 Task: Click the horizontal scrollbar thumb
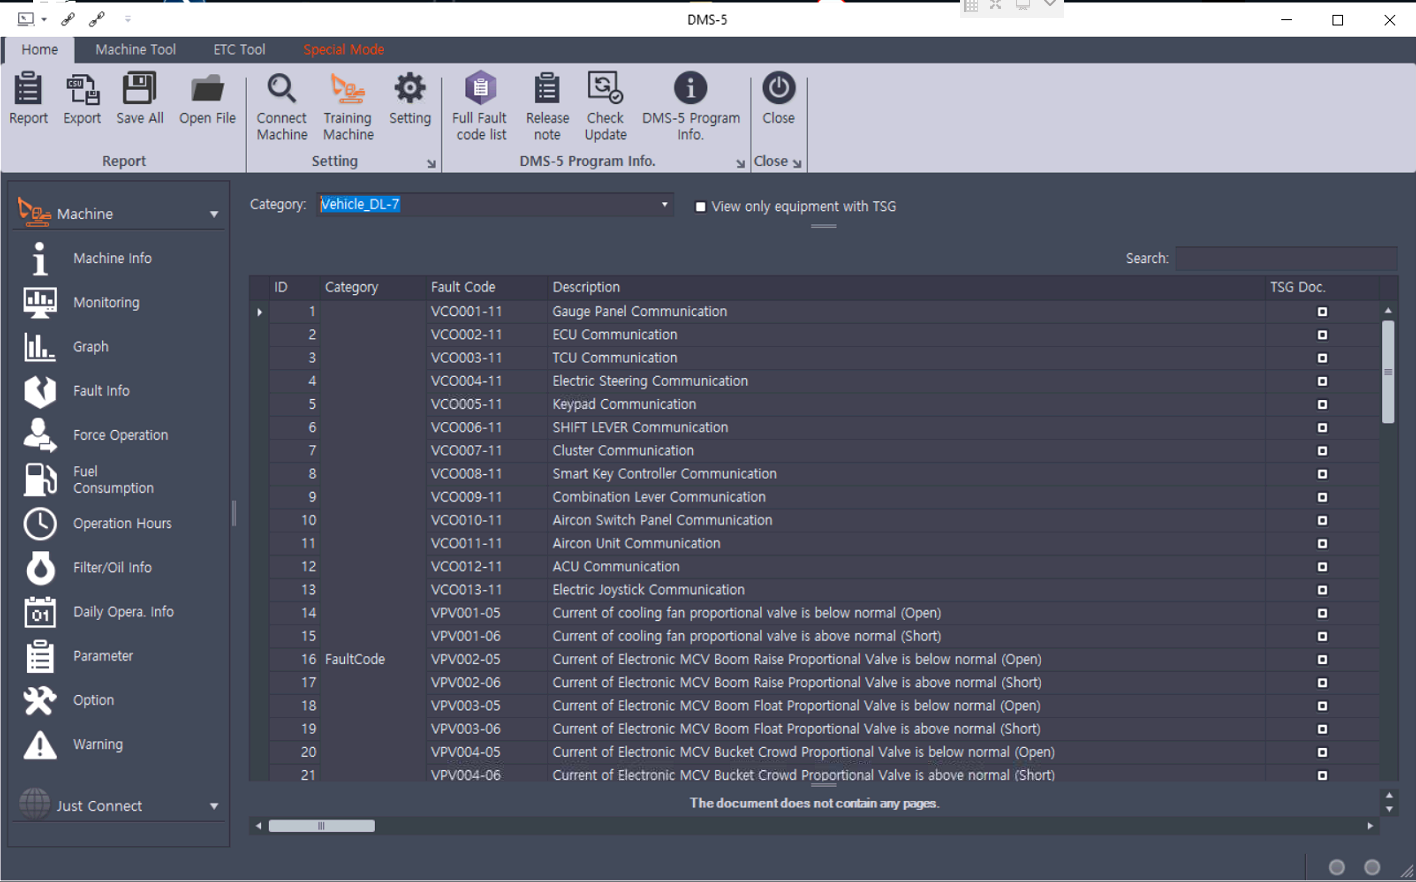point(322,826)
